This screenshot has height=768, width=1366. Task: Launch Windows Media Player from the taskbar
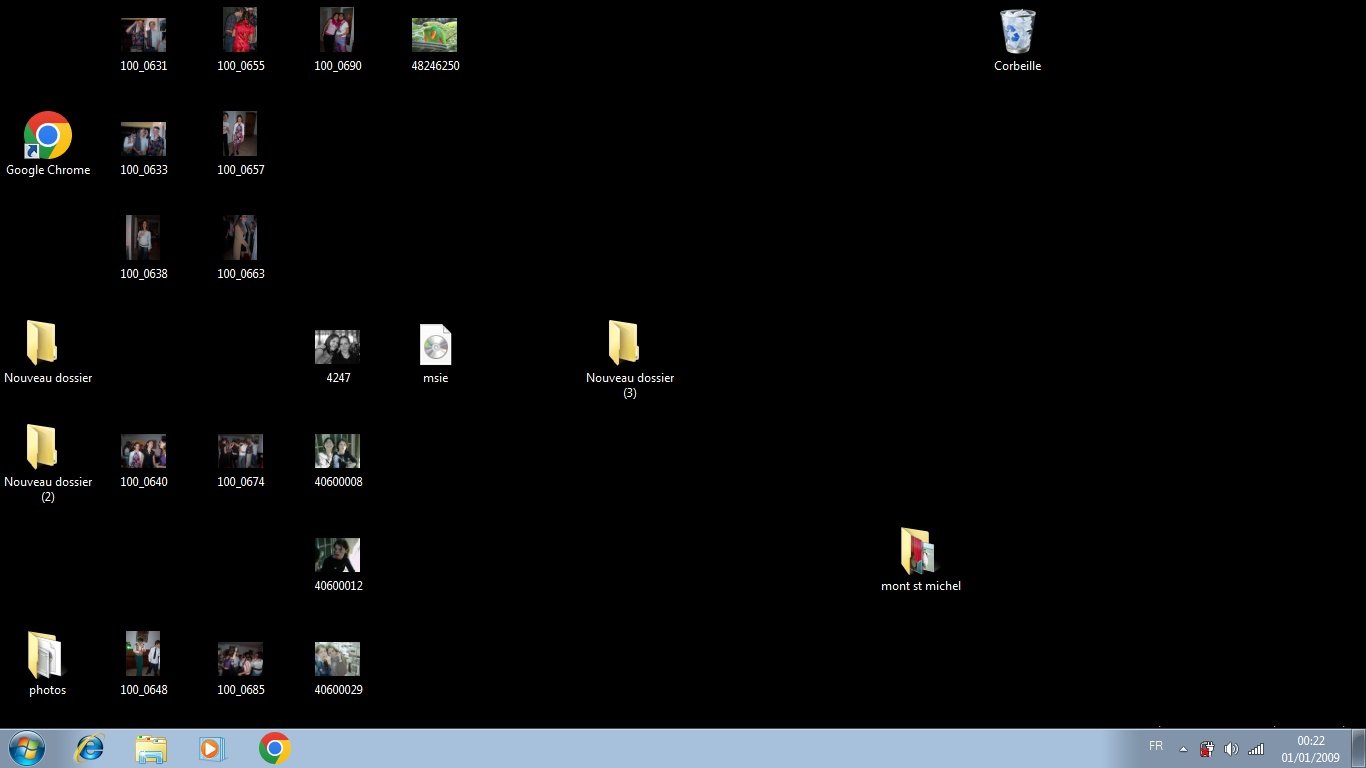tap(212, 747)
